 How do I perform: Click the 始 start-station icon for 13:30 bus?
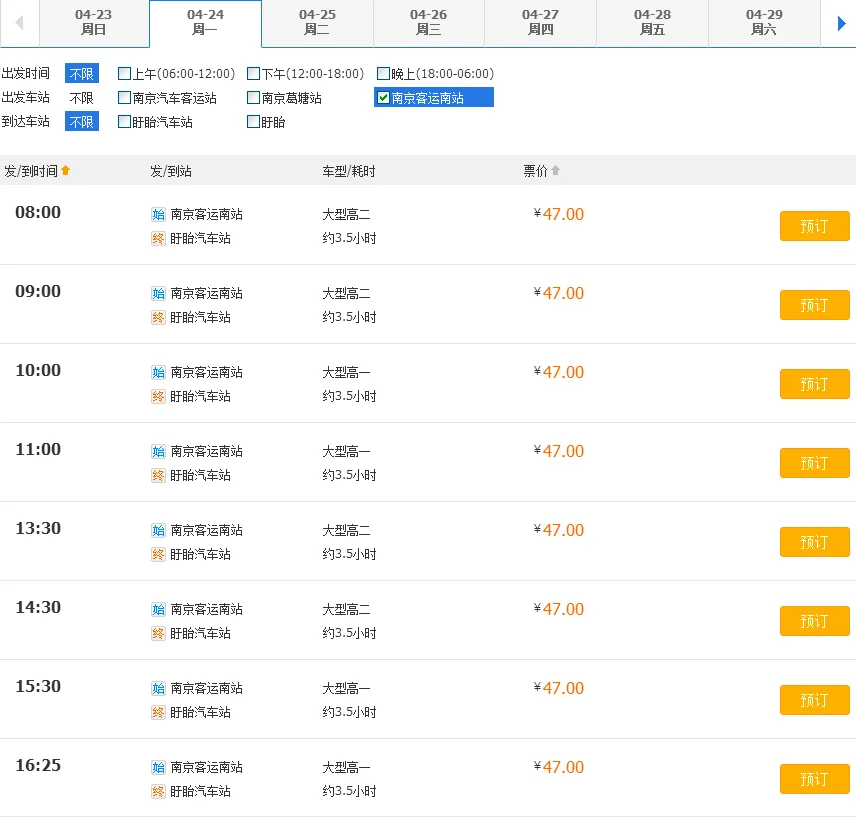pyautogui.click(x=158, y=530)
